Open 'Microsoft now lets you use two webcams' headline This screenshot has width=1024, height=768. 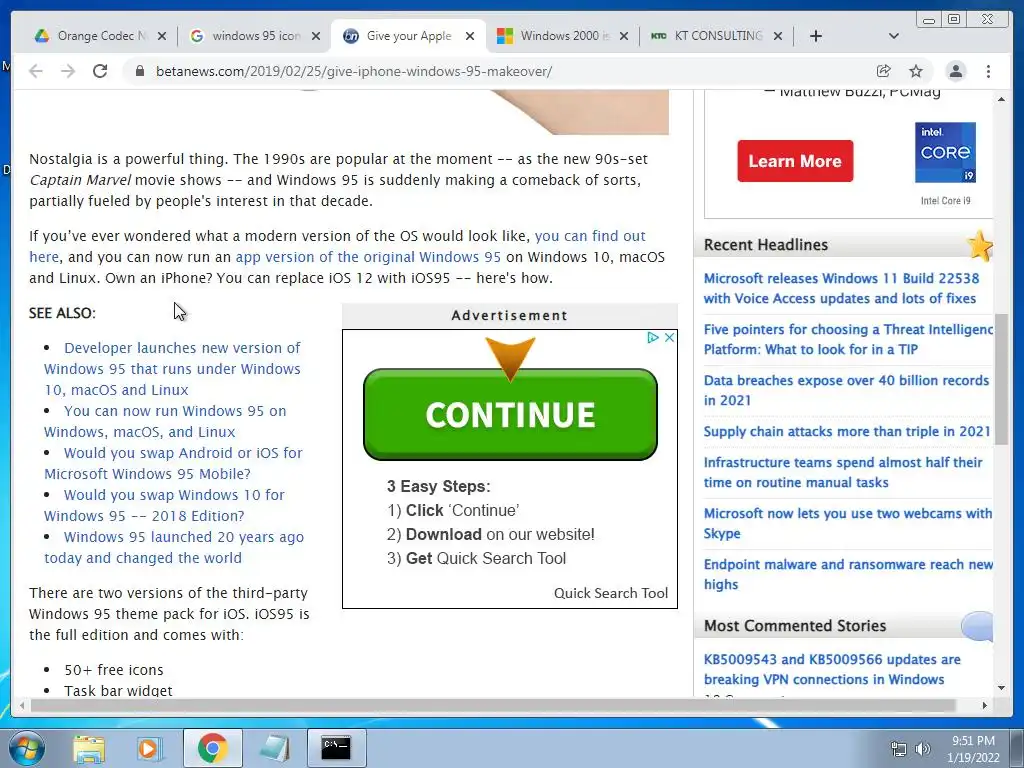[848, 523]
